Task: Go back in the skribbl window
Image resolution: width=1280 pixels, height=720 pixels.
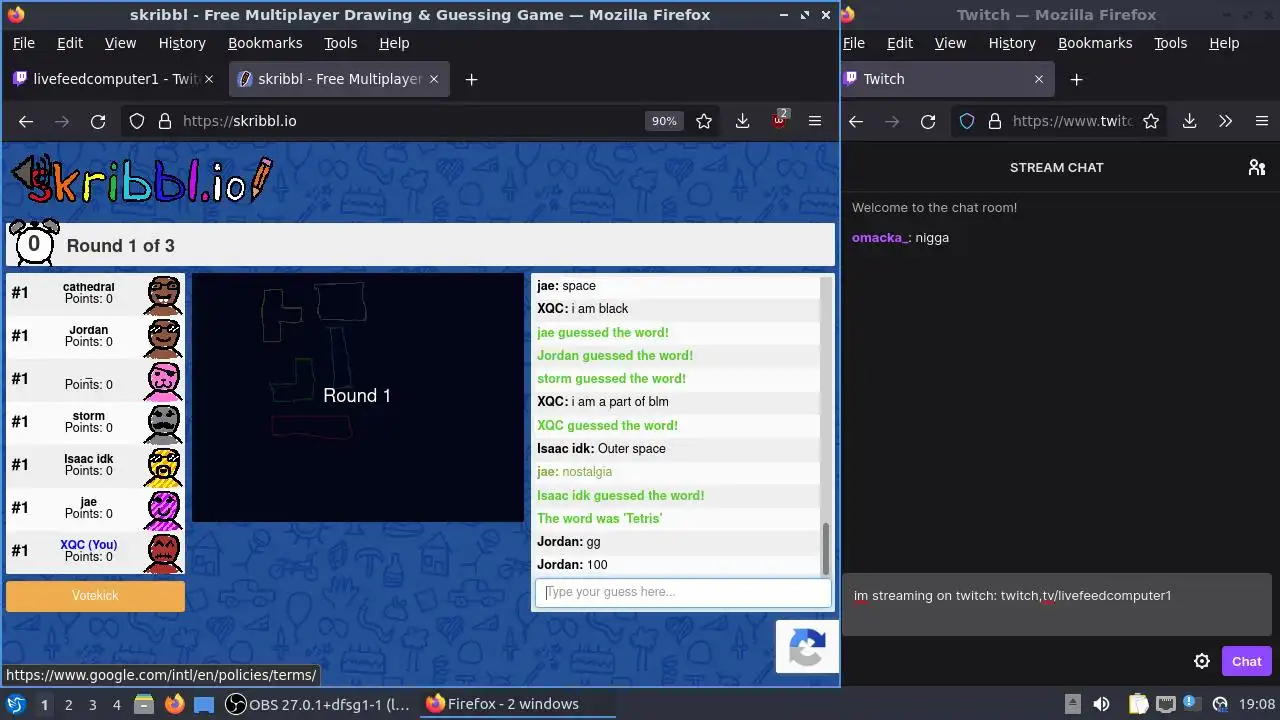Action: 26,121
